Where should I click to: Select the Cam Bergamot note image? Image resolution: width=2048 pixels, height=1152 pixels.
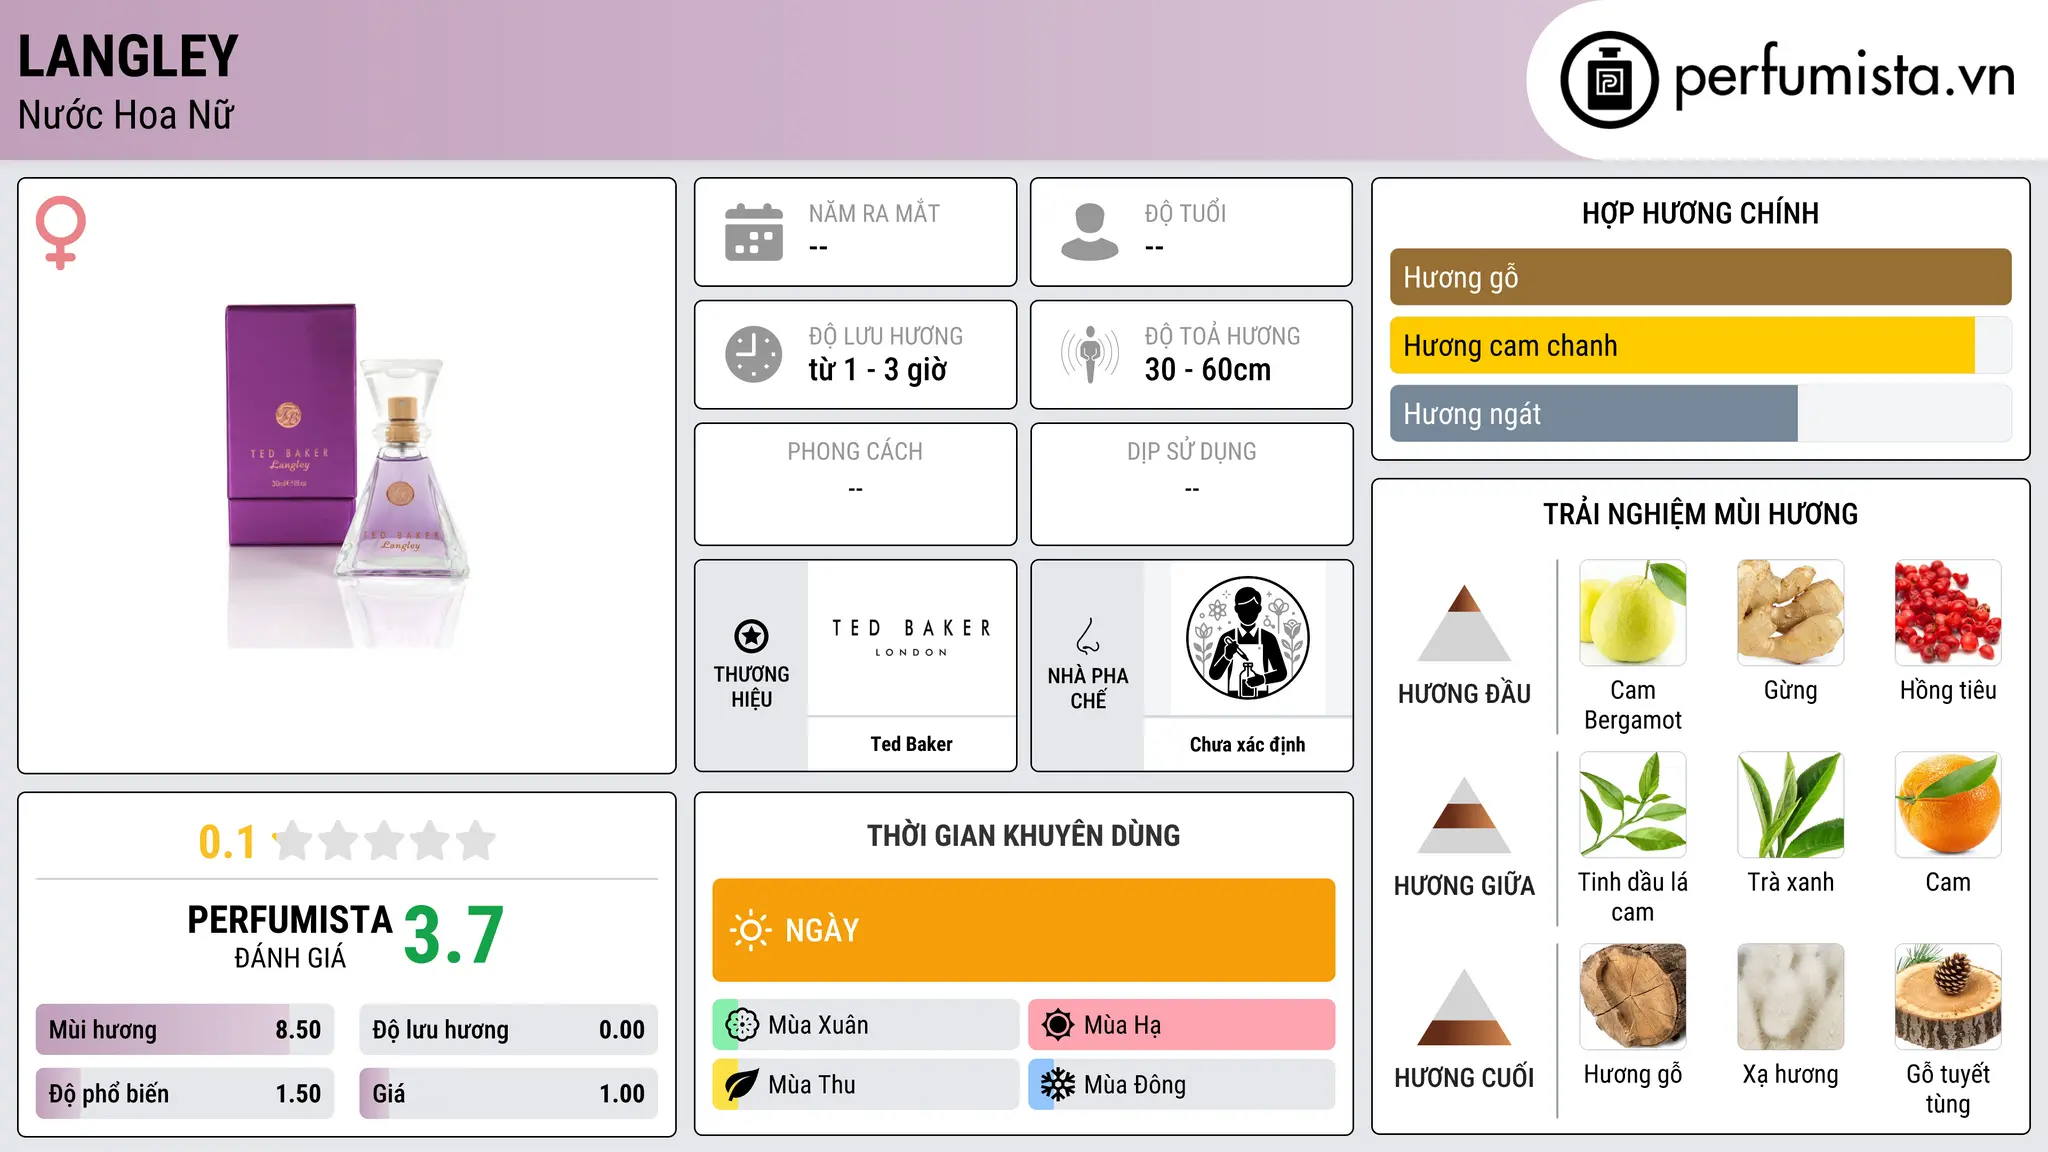[x=1633, y=613]
